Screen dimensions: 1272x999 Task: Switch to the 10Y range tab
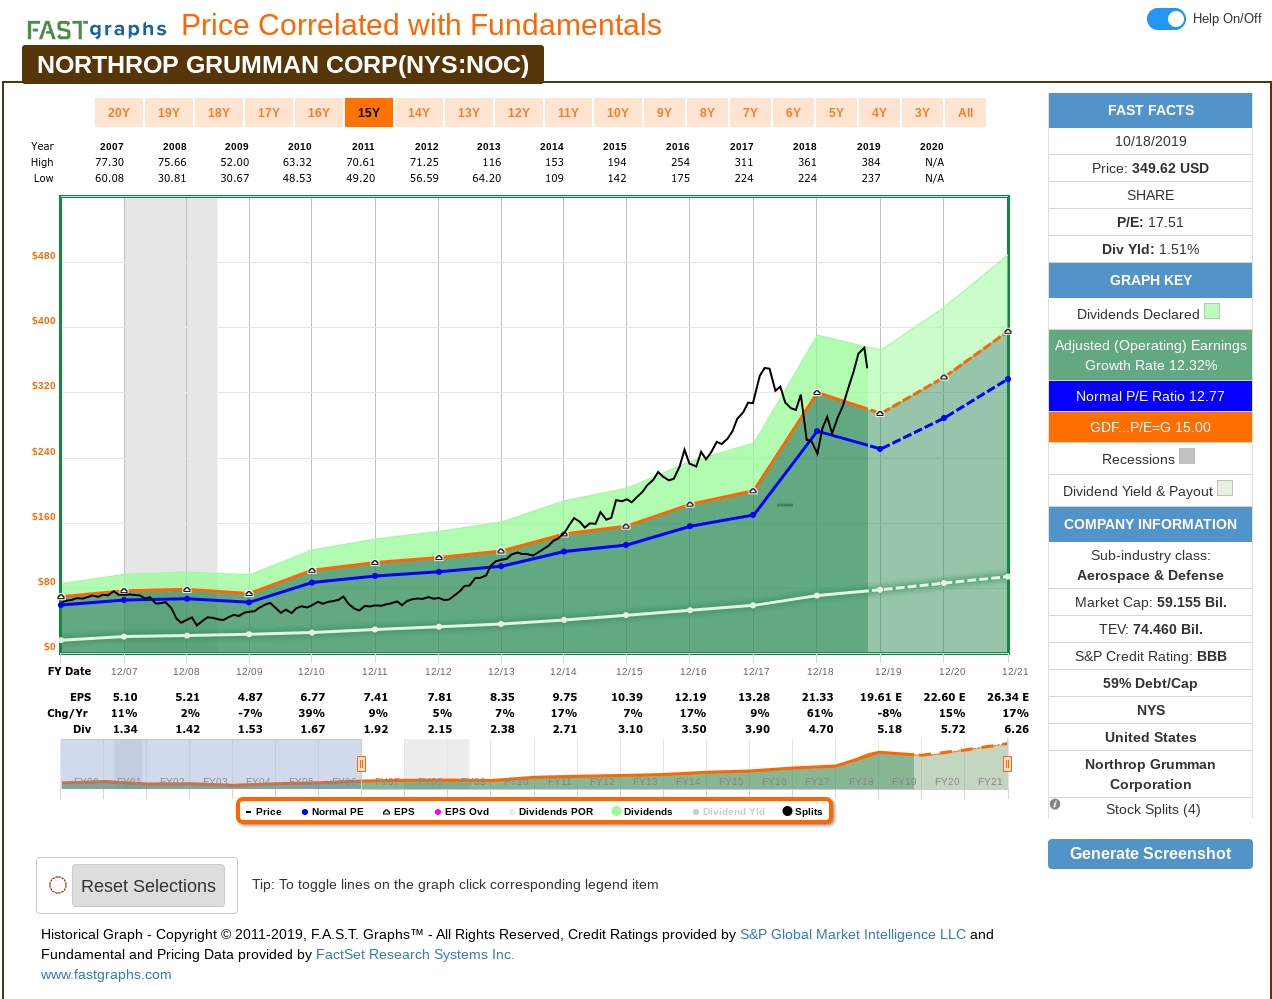pos(618,113)
